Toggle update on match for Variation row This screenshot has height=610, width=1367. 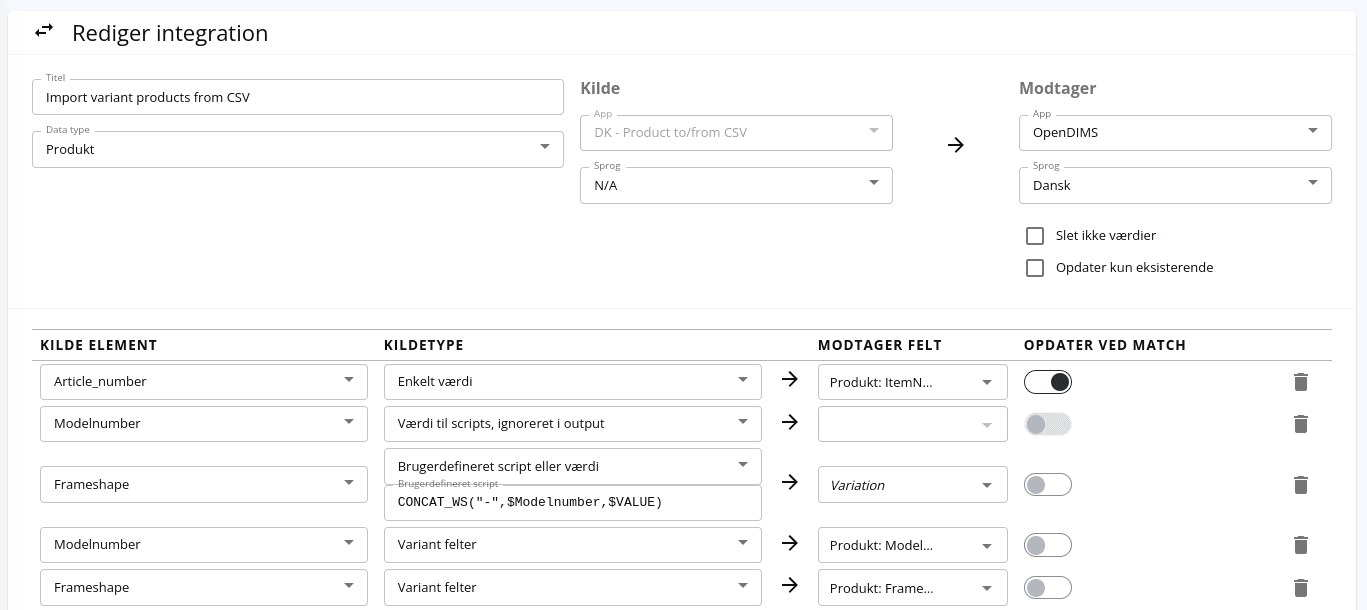1048,485
